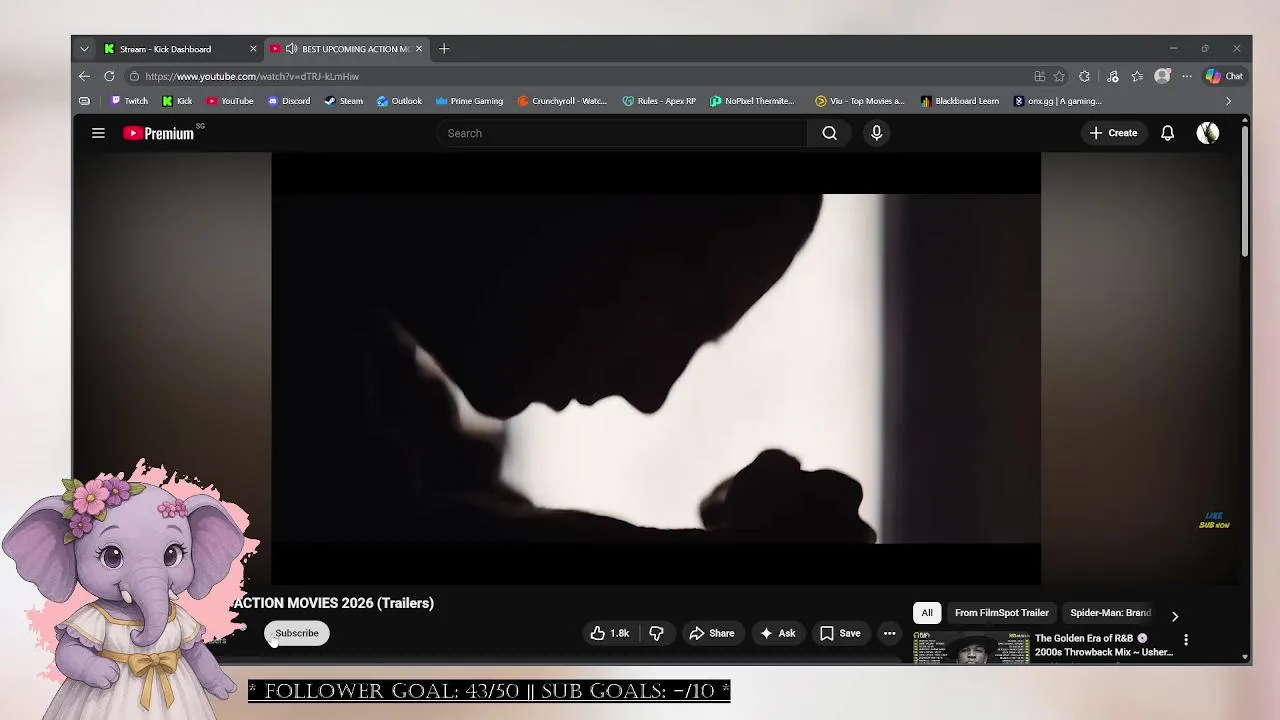1280x720 pixels.
Task: Open the Rules - Apex RP bookmark
Action: 659,101
